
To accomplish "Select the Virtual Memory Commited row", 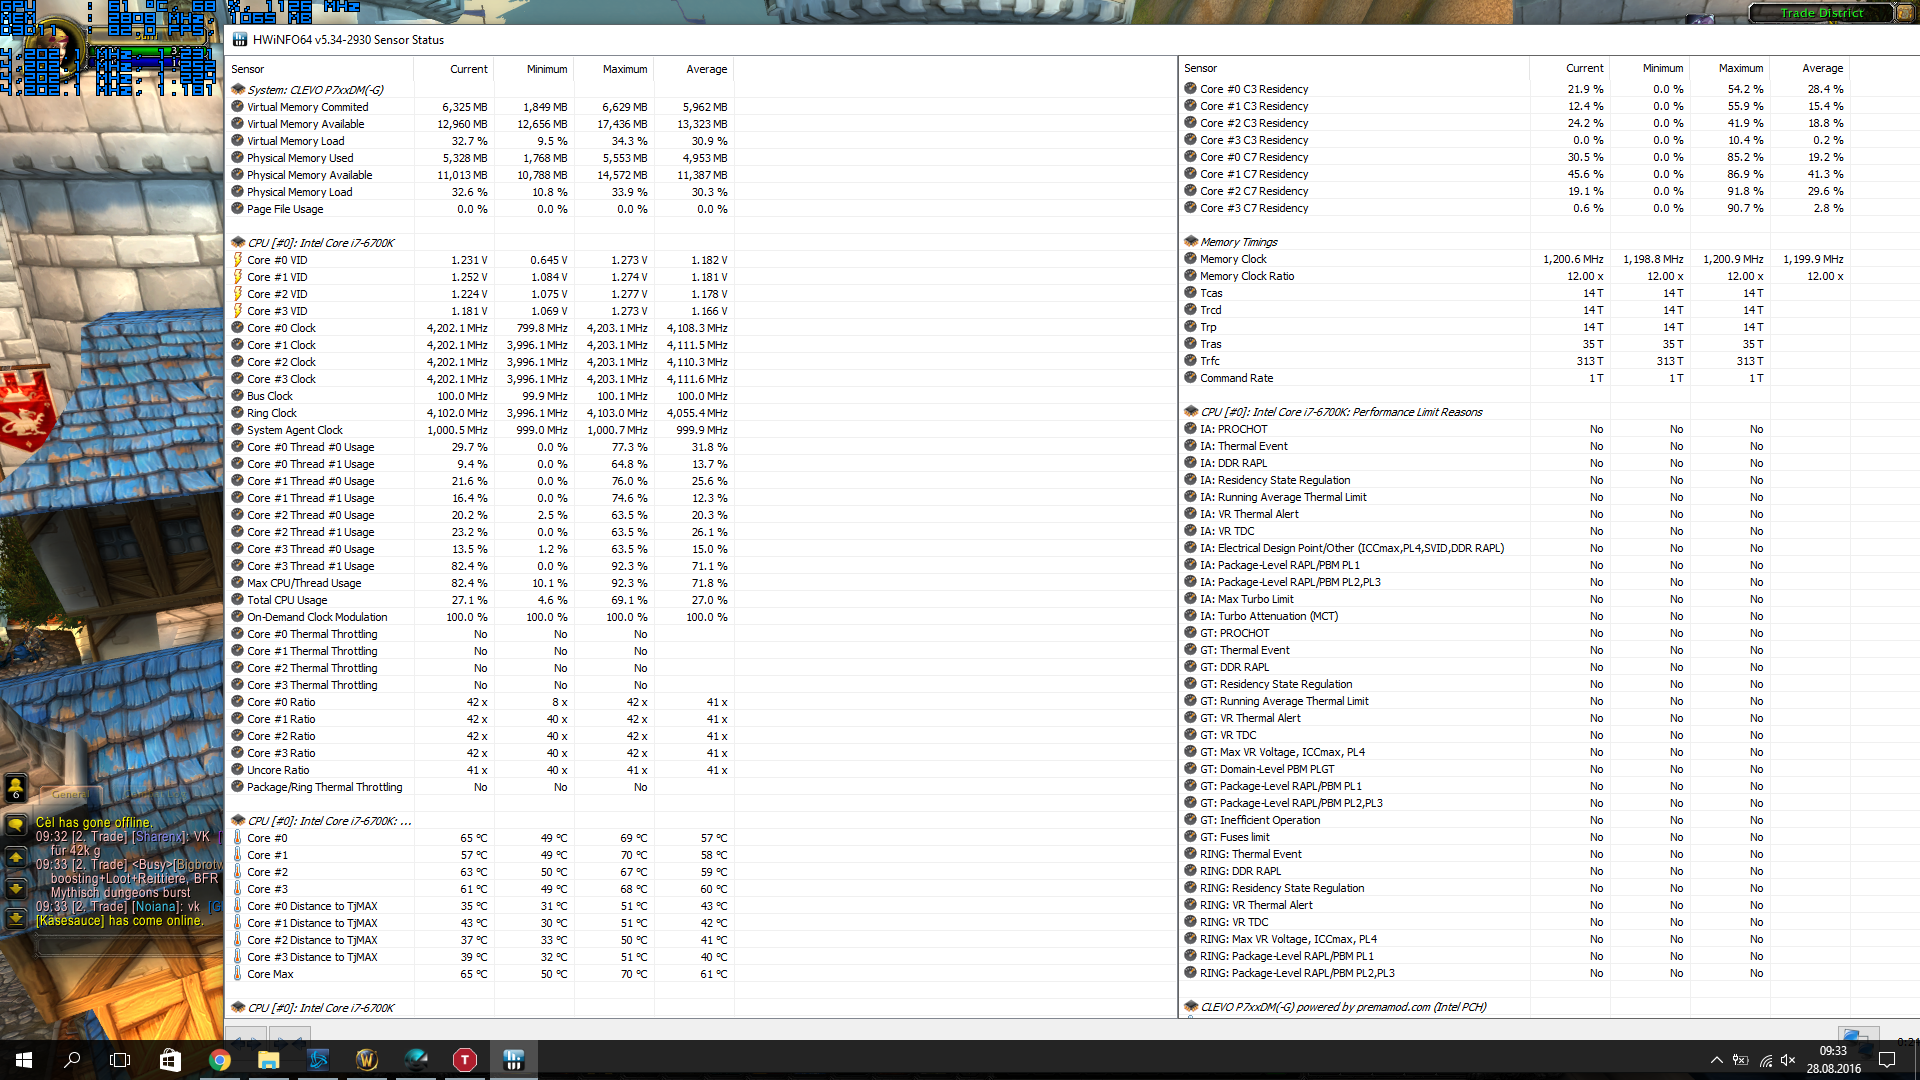I will click(x=480, y=107).
